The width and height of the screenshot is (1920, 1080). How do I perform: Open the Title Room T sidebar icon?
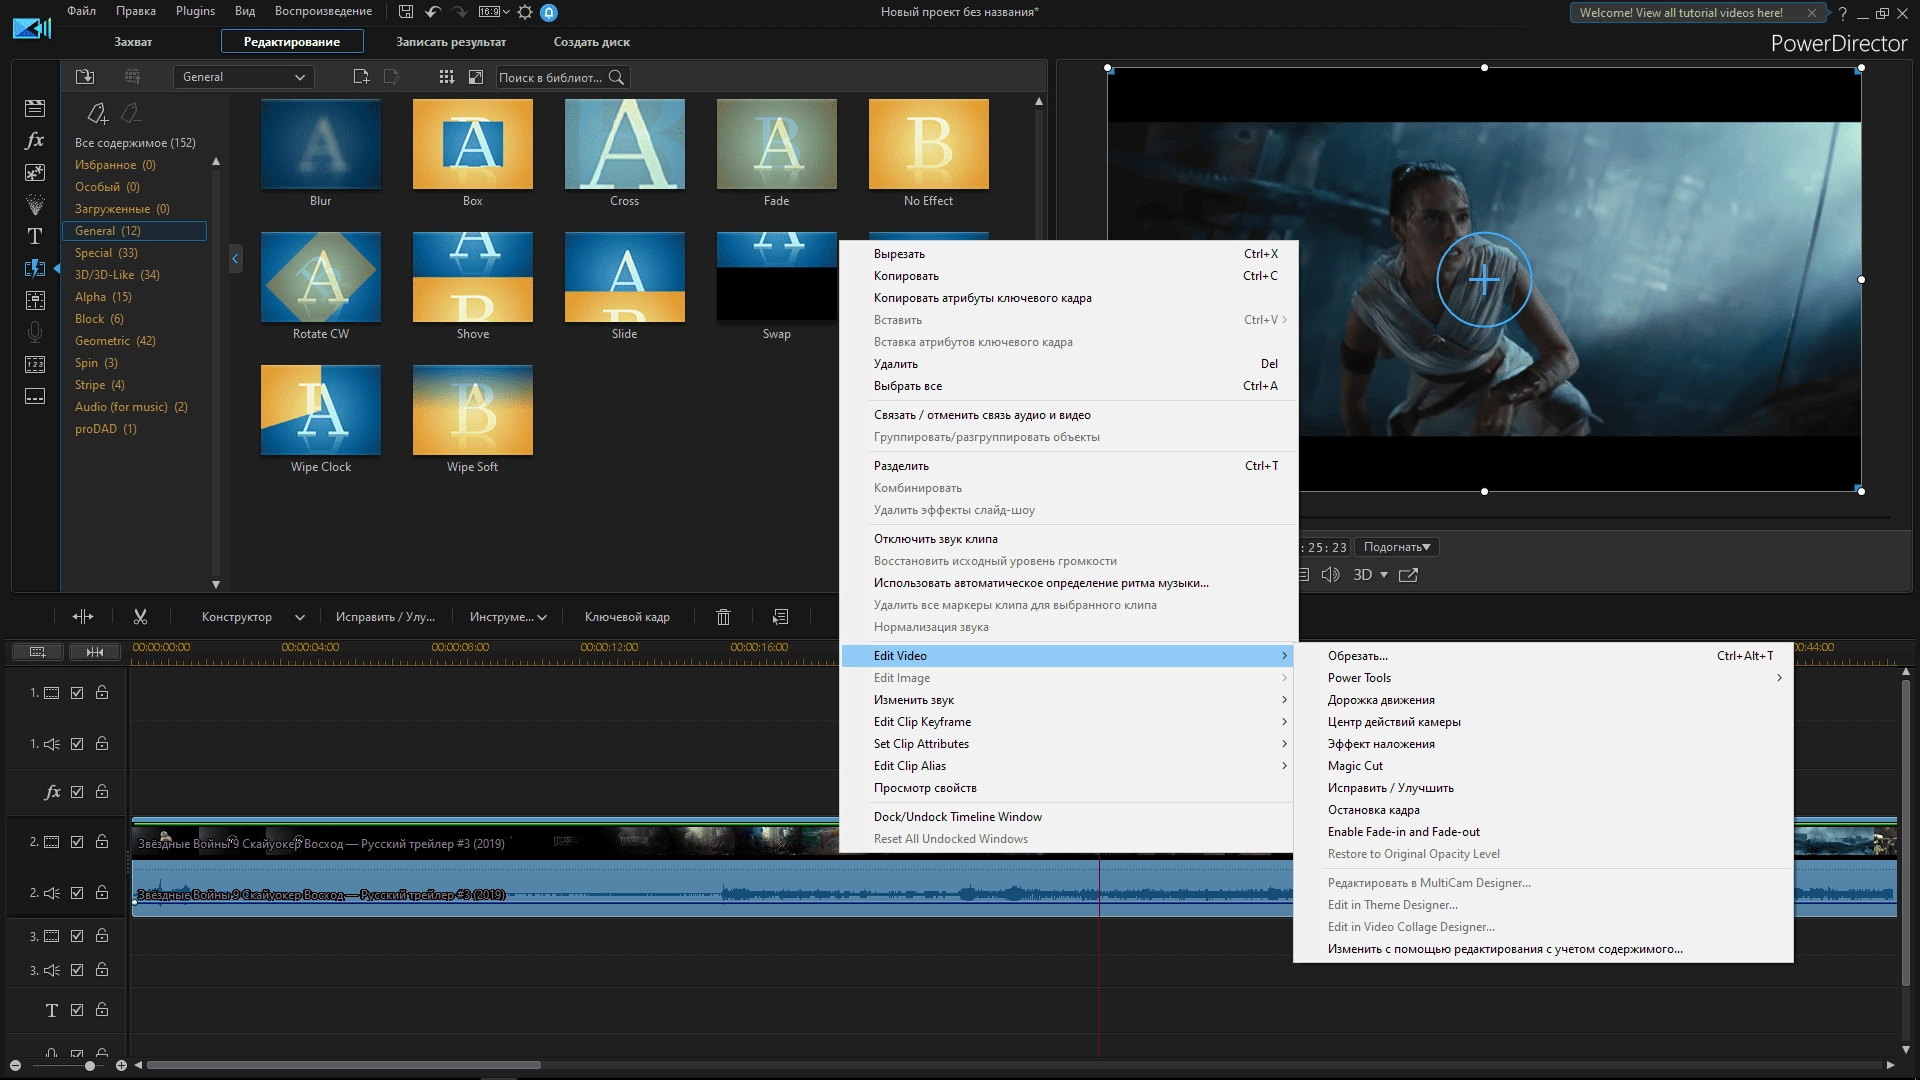pos(35,236)
